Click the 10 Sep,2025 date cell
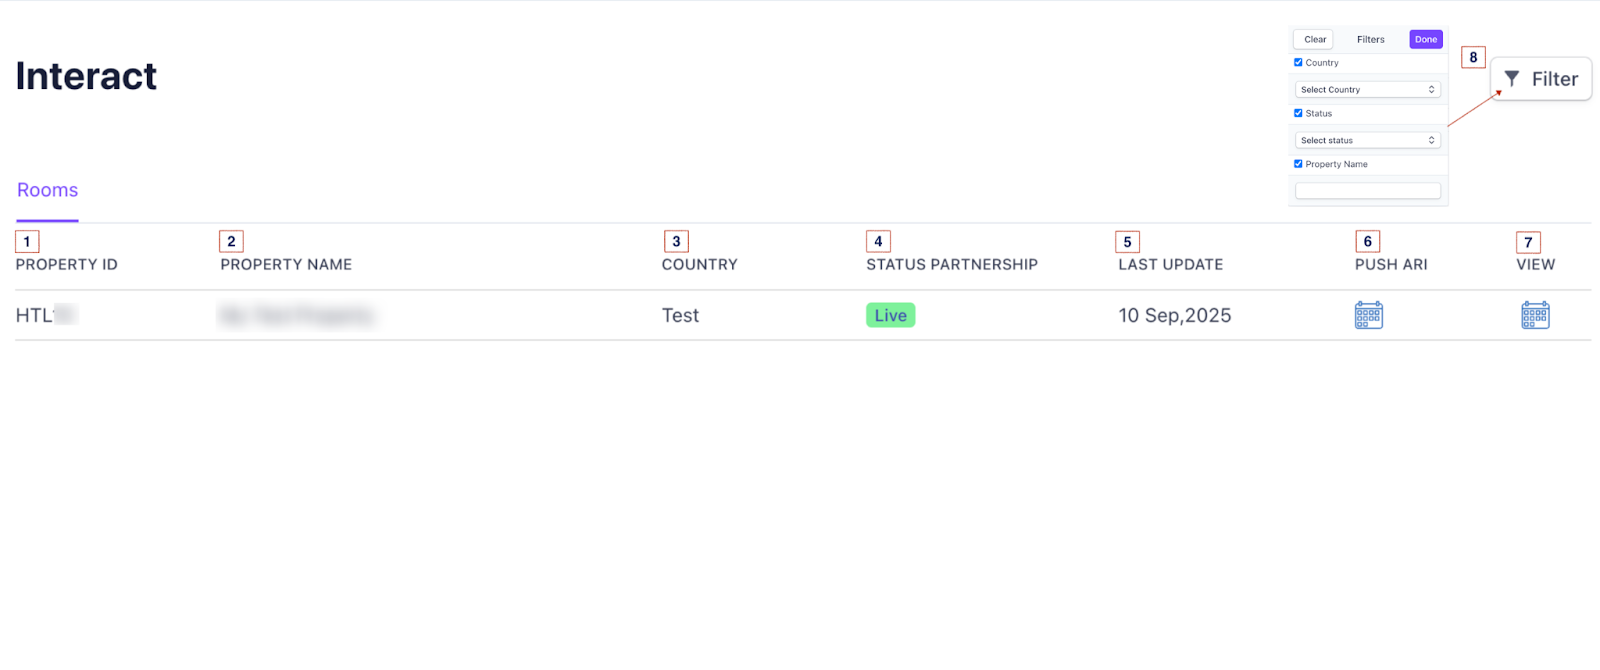 [x=1174, y=315]
